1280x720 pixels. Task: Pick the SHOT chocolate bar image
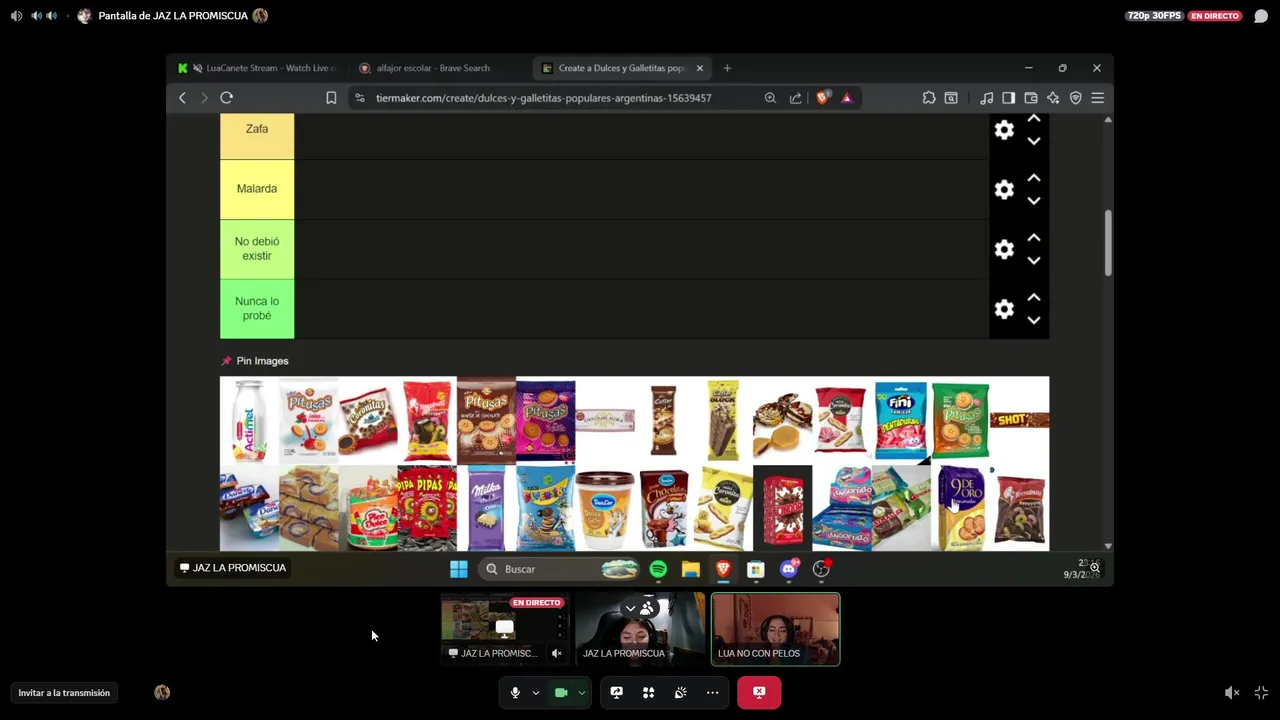(x=1020, y=421)
